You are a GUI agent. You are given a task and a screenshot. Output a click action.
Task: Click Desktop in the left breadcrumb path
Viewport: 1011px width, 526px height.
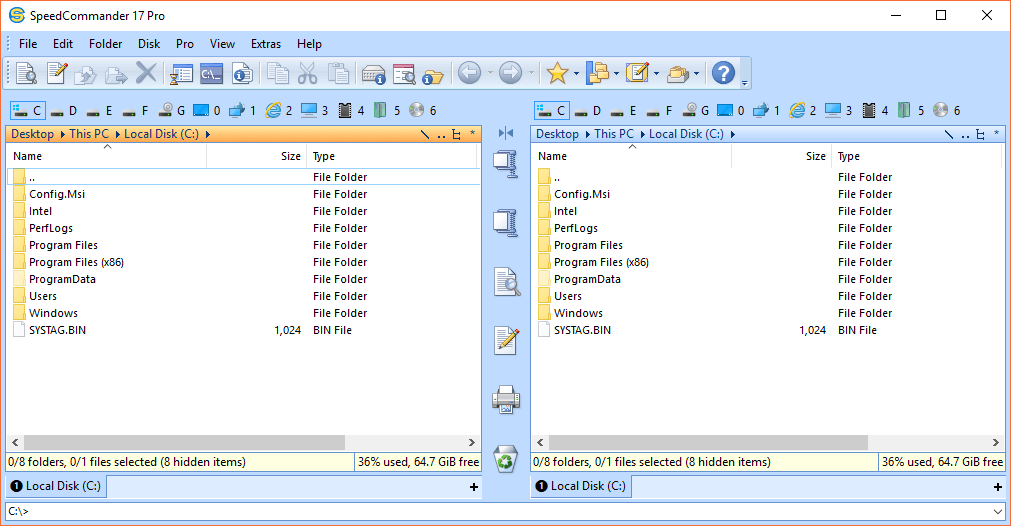(32, 134)
